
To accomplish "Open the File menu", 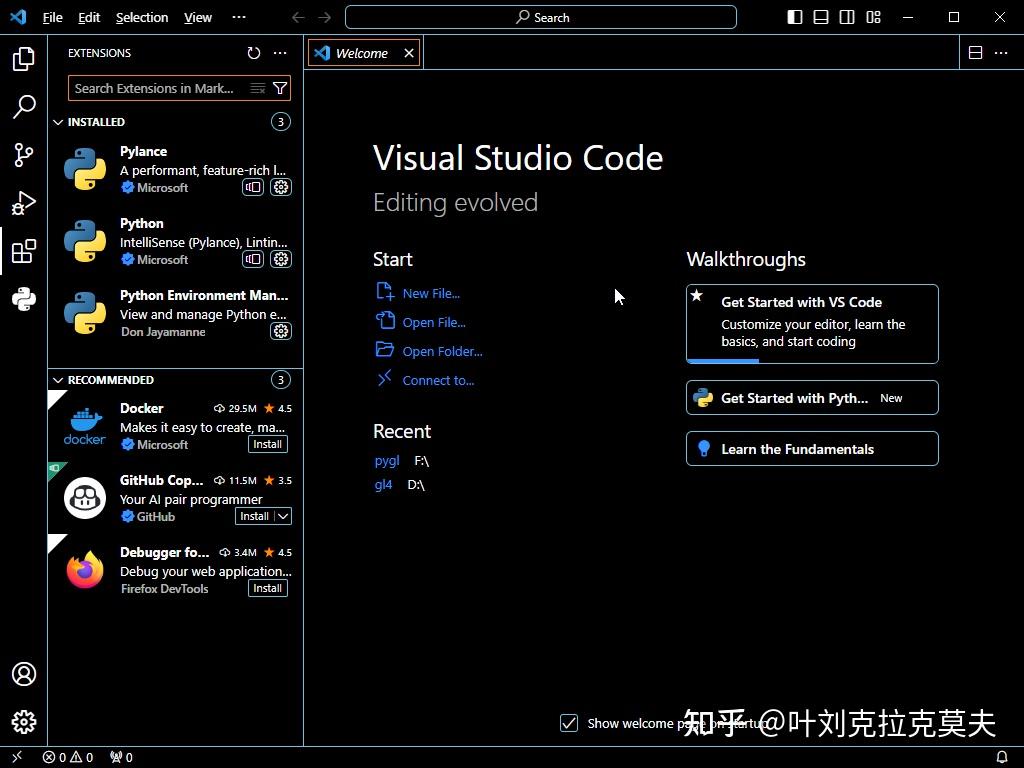I will click(x=52, y=18).
